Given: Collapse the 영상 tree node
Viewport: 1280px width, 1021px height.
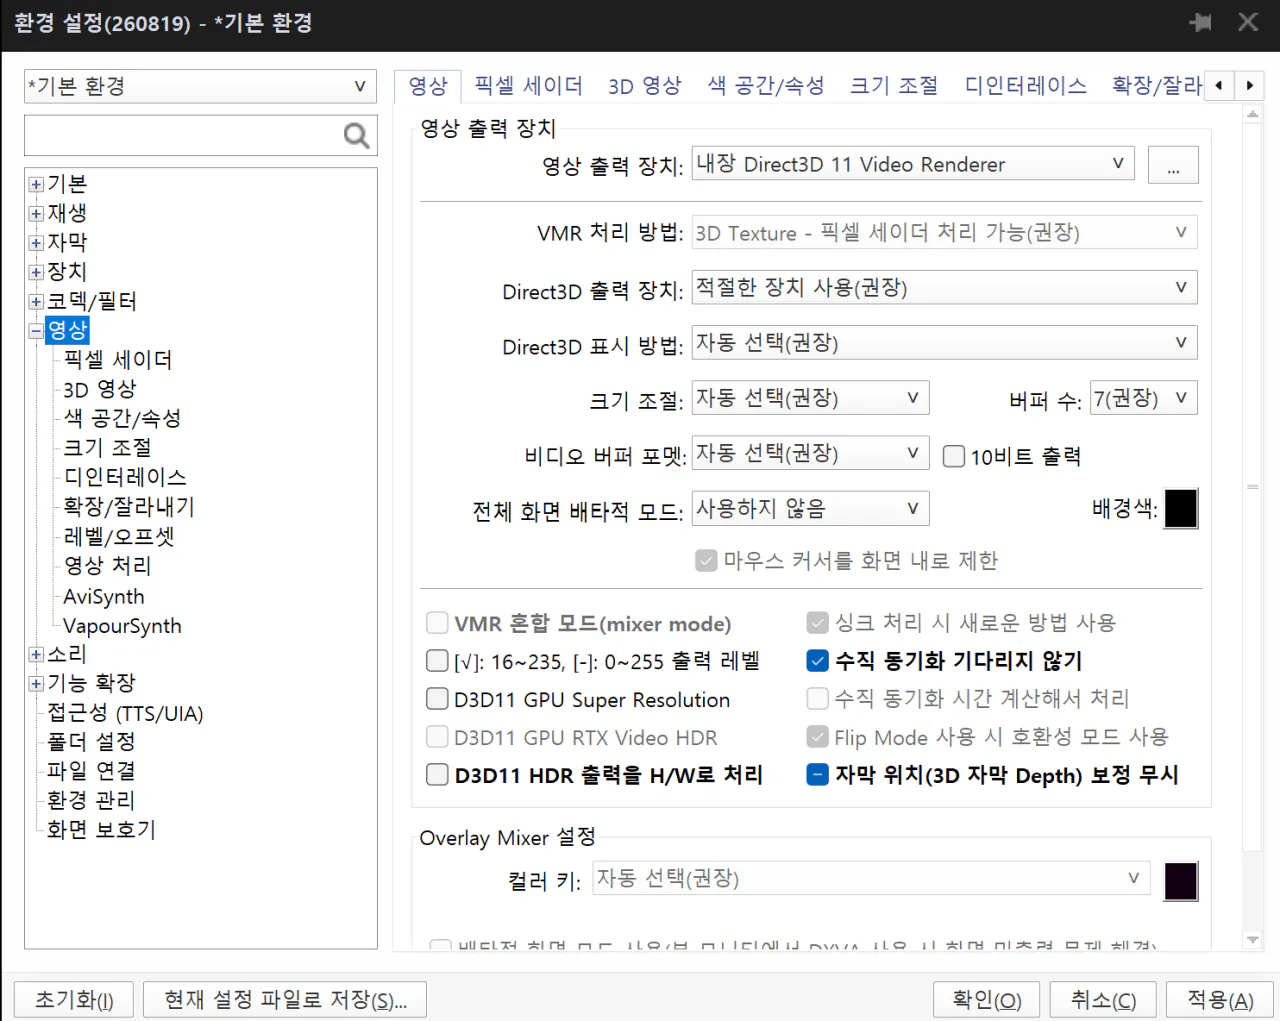Looking at the screenshot, I should pyautogui.click(x=36, y=330).
